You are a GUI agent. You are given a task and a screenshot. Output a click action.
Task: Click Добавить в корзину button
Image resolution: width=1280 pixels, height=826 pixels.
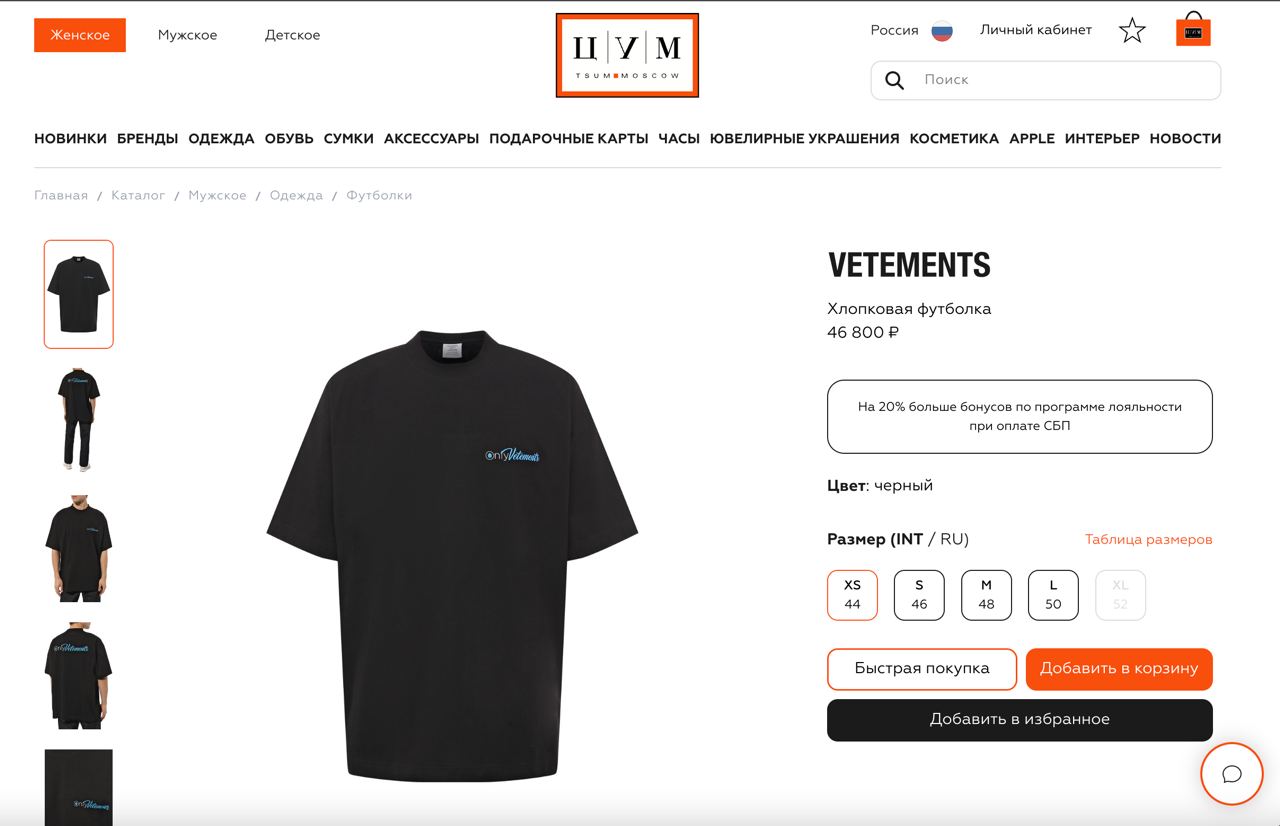pyautogui.click(x=1119, y=669)
